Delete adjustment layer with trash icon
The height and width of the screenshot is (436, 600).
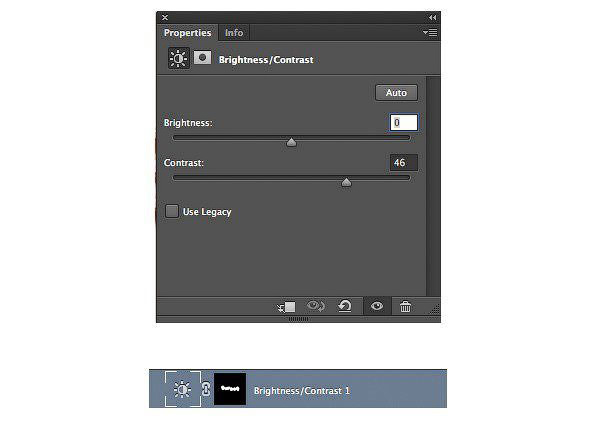(405, 307)
